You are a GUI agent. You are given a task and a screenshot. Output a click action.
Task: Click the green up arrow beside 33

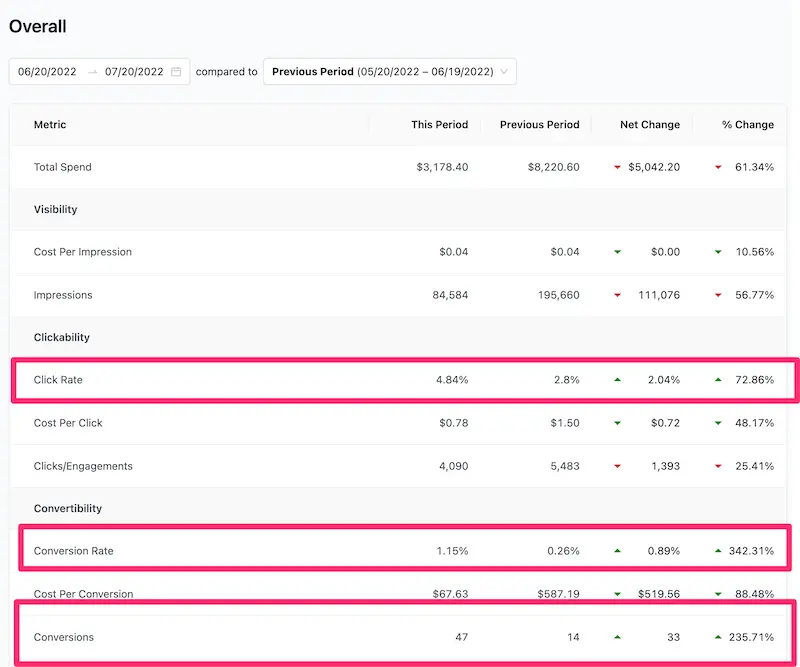[617, 637]
